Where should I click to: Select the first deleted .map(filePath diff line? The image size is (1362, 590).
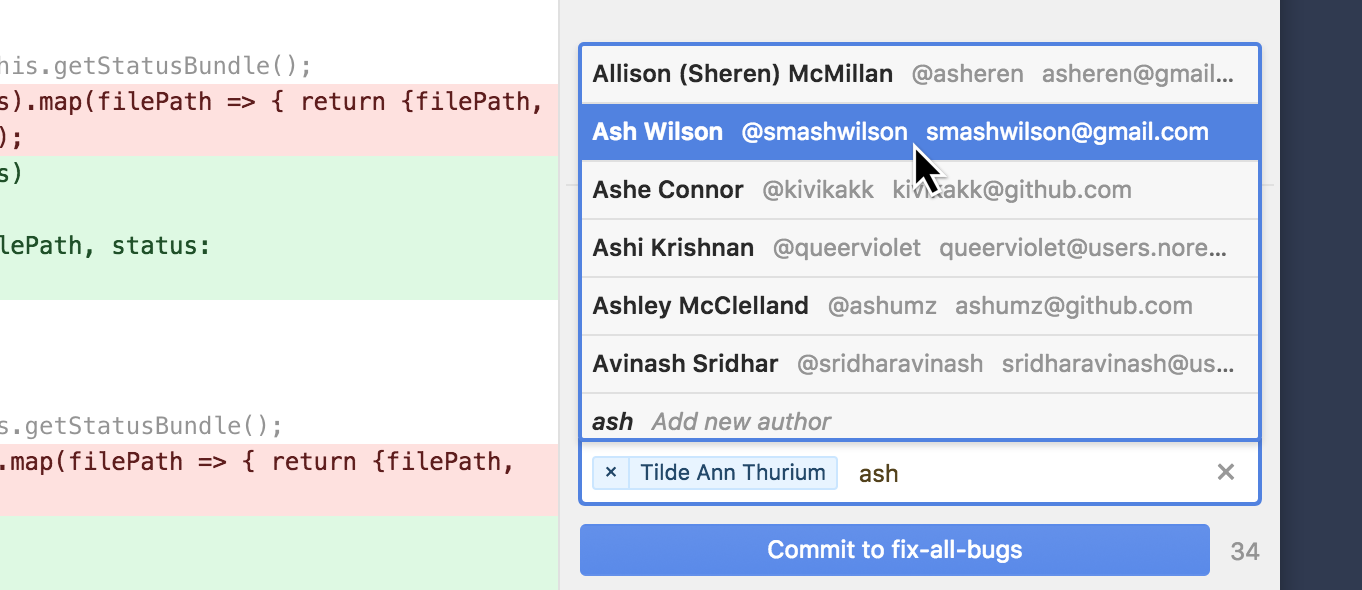[x=279, y=102]
